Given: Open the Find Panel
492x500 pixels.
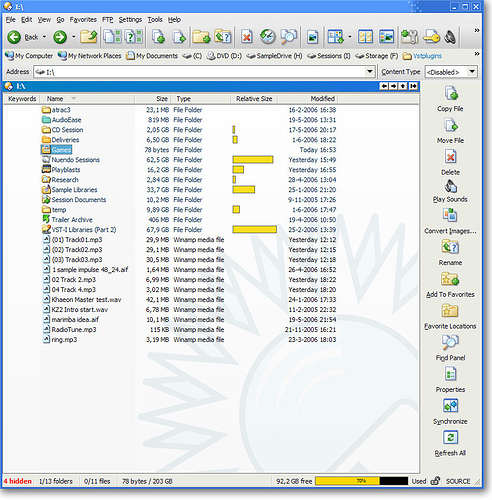Looking at the screenshot, I should tap(450, 342).
